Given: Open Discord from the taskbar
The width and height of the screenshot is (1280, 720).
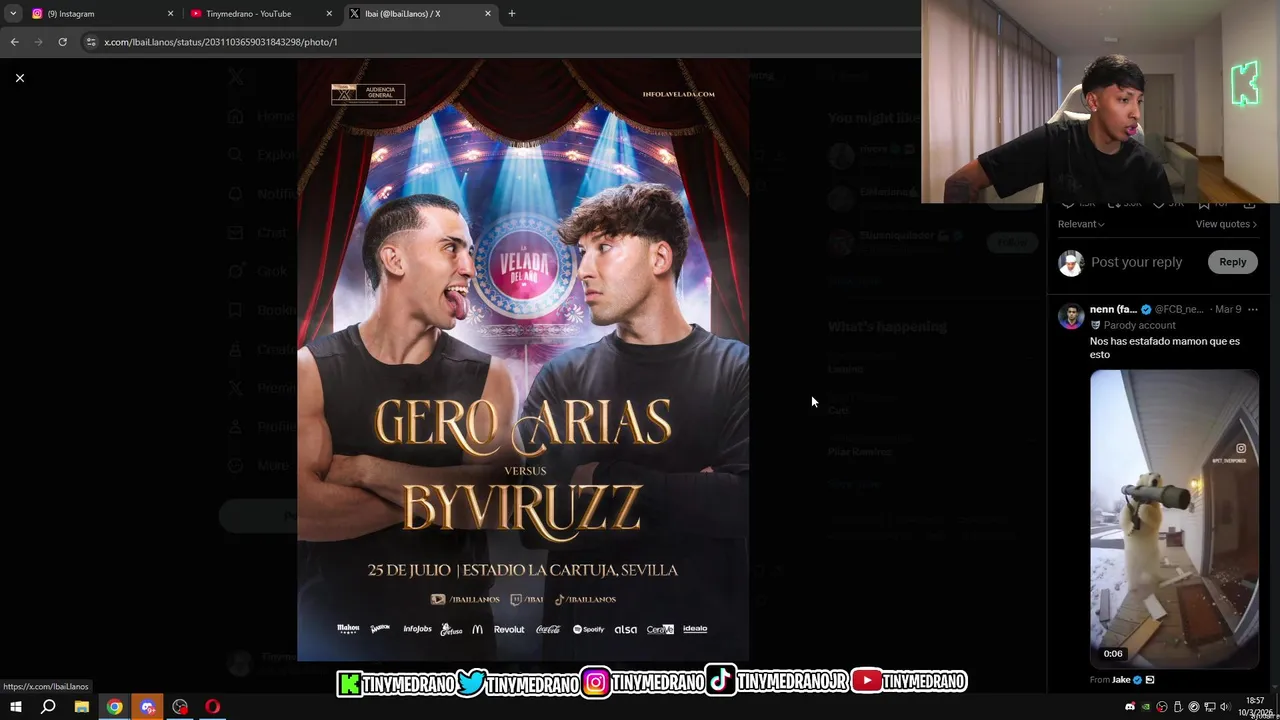Looking at the screenshot, I should point(148,707).
